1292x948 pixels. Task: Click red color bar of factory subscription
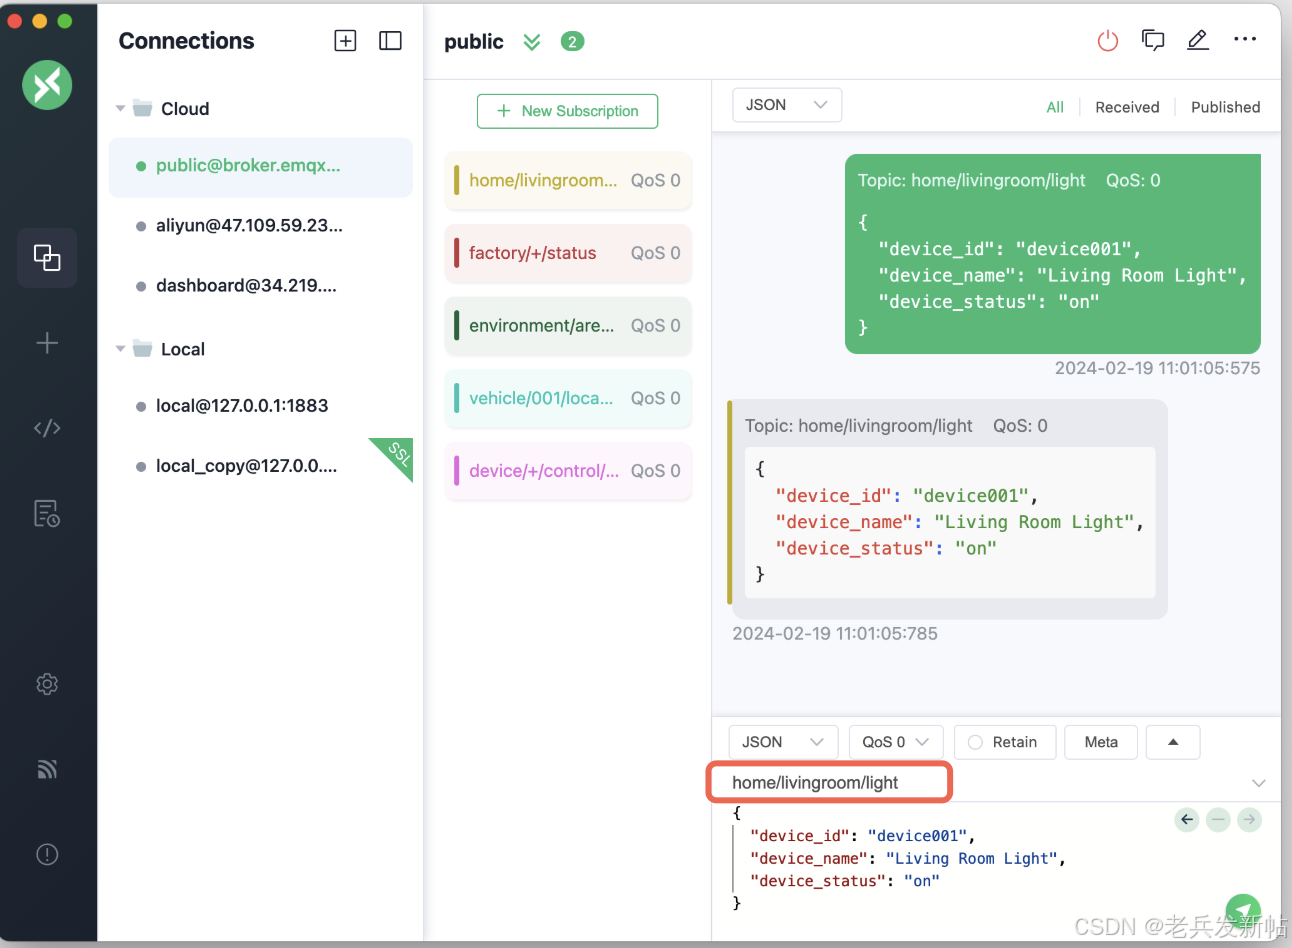(456, 253)
